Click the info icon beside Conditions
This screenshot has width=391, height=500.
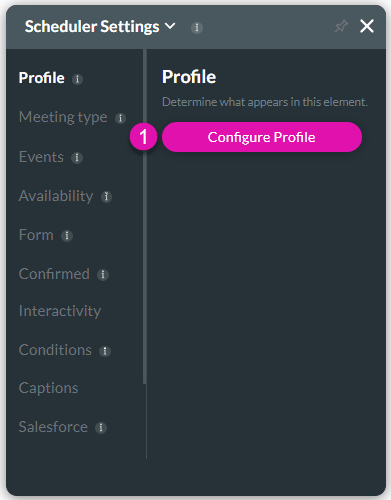tap(105, 351)
